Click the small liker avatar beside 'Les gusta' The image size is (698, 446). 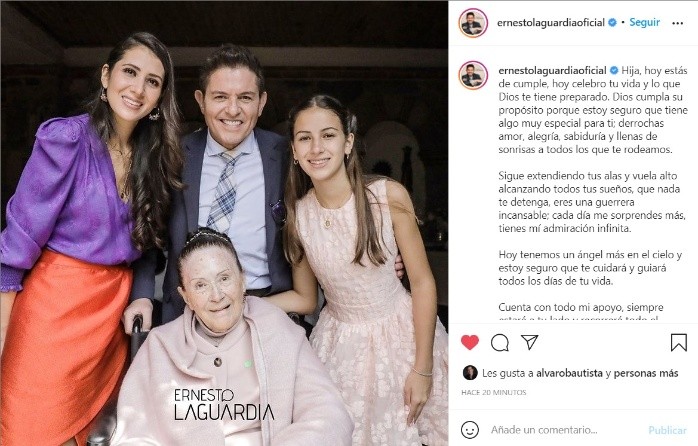(470, 373)
